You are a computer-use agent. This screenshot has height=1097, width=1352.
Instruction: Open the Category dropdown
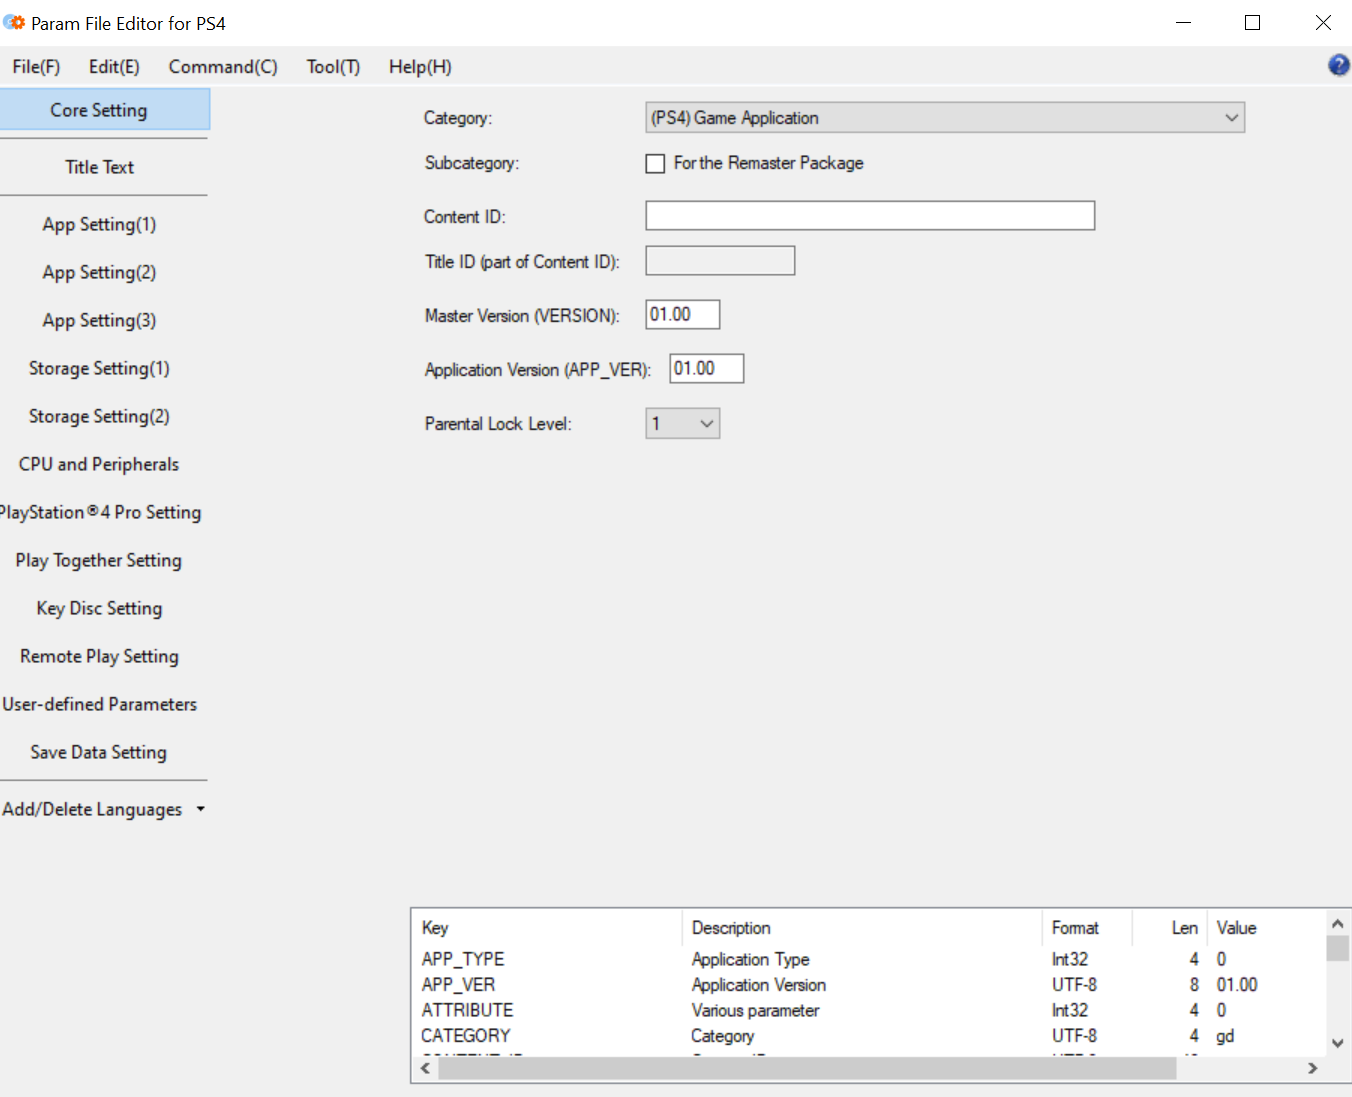[945, 117]
